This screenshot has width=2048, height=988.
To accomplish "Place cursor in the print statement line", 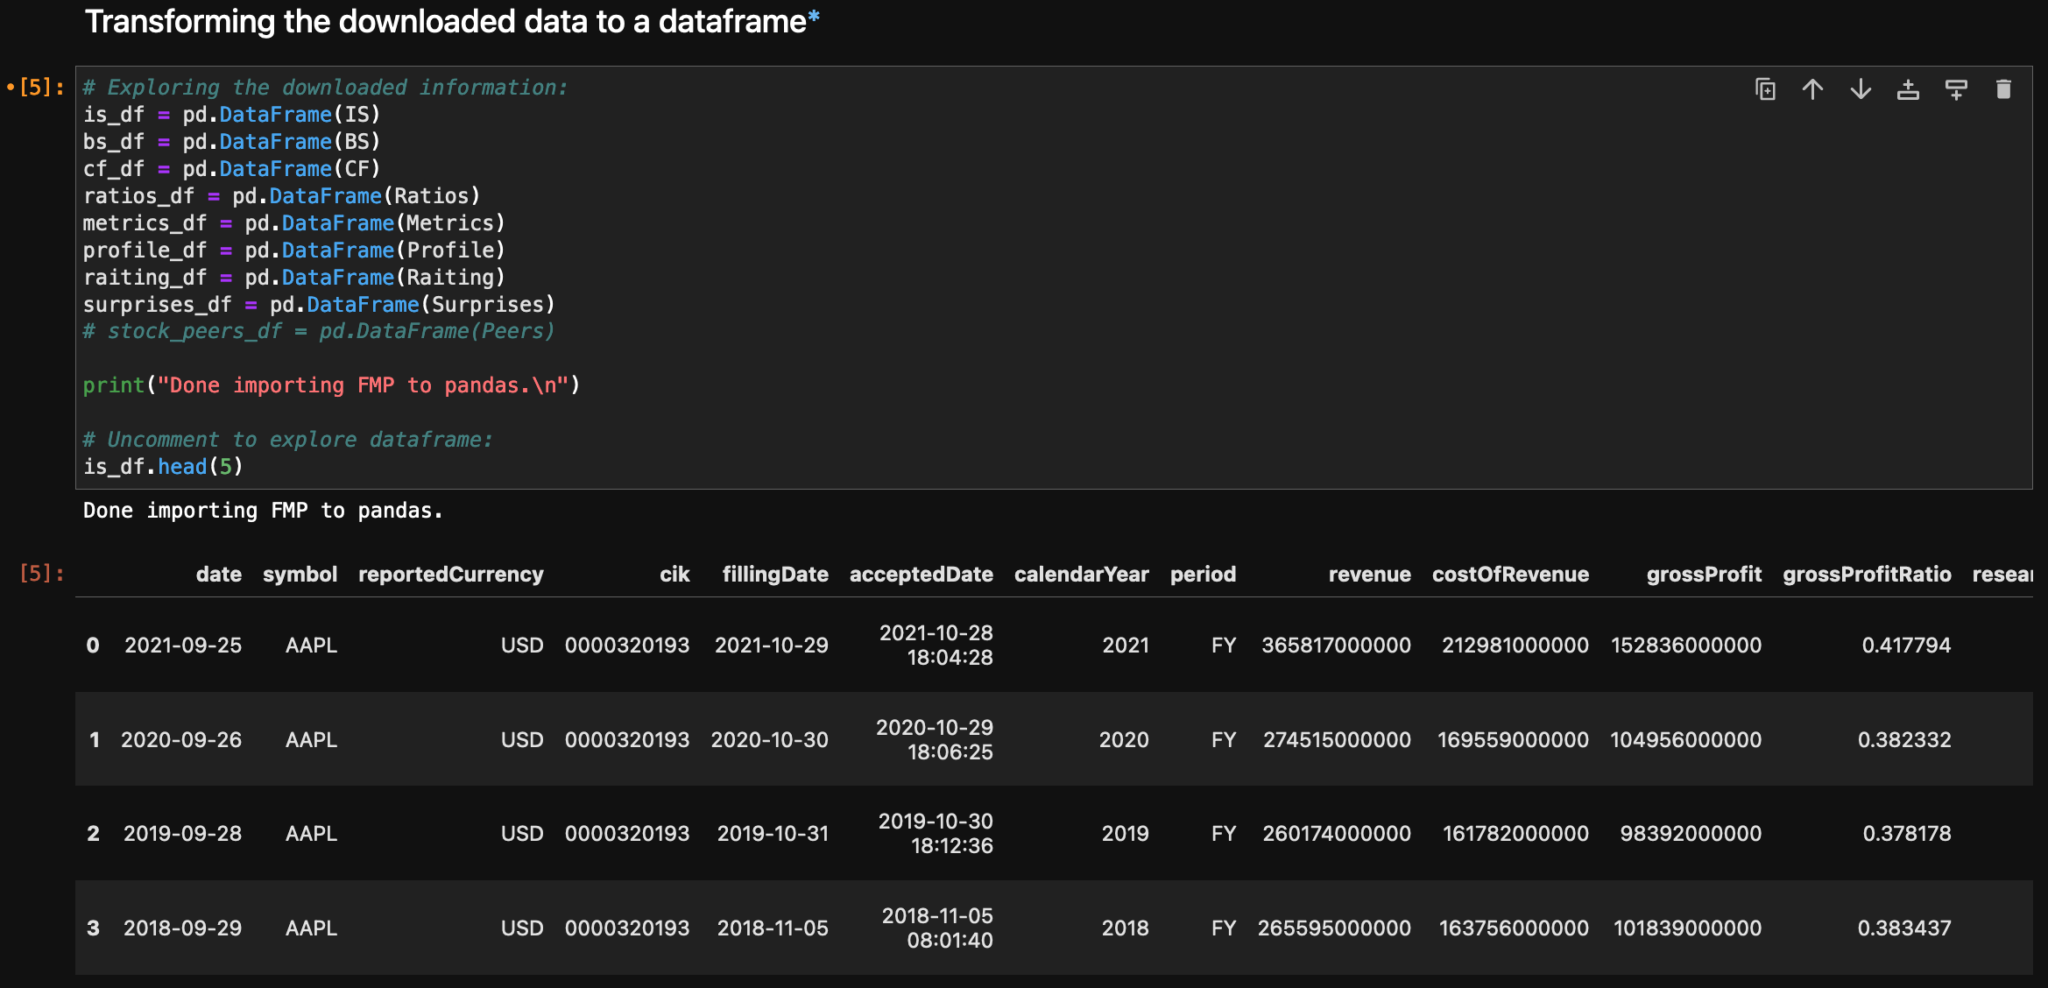I will [x=330, y=385].
